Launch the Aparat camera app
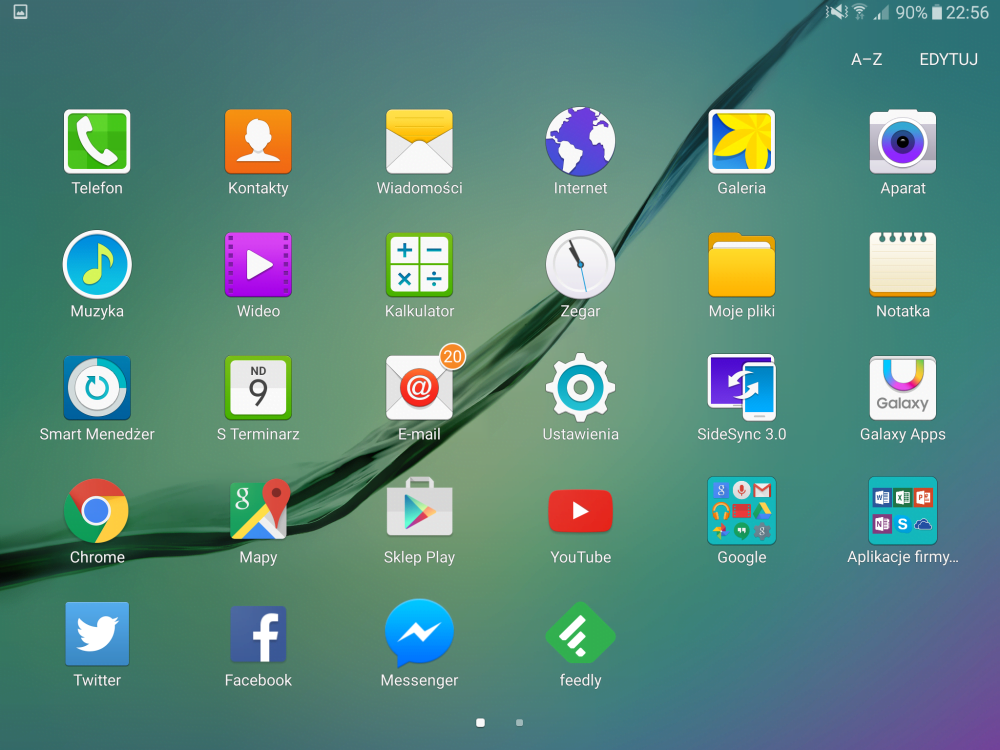 pyautogui.click(x=902, y=142)
